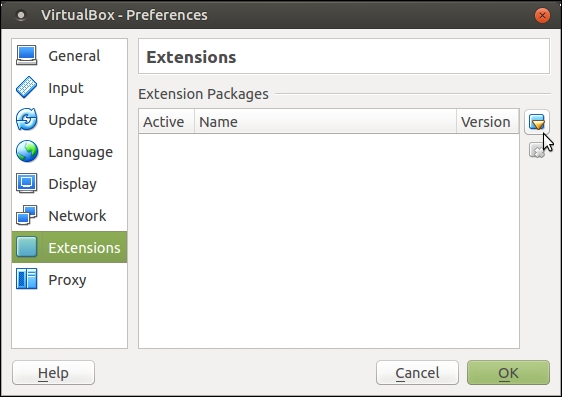
Task: Click the Proxy panel icon
Action: pos(27,279)
